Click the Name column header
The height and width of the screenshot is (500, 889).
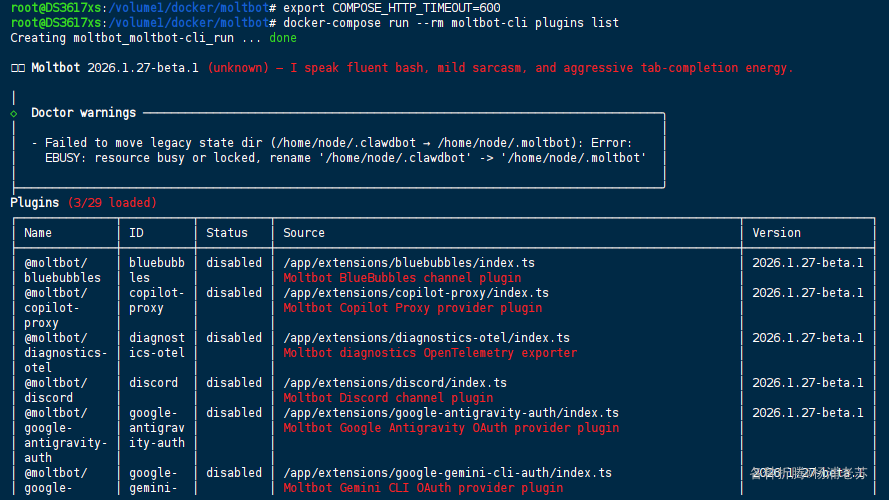[38, 233]
